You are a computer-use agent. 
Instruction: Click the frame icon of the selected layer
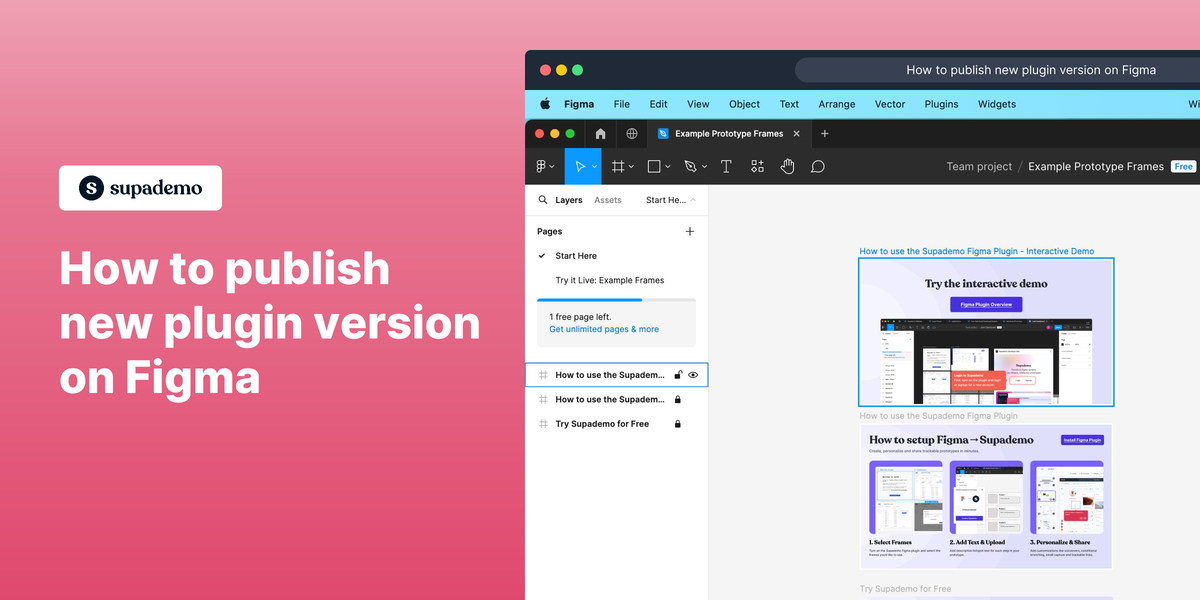click(543, 375)
